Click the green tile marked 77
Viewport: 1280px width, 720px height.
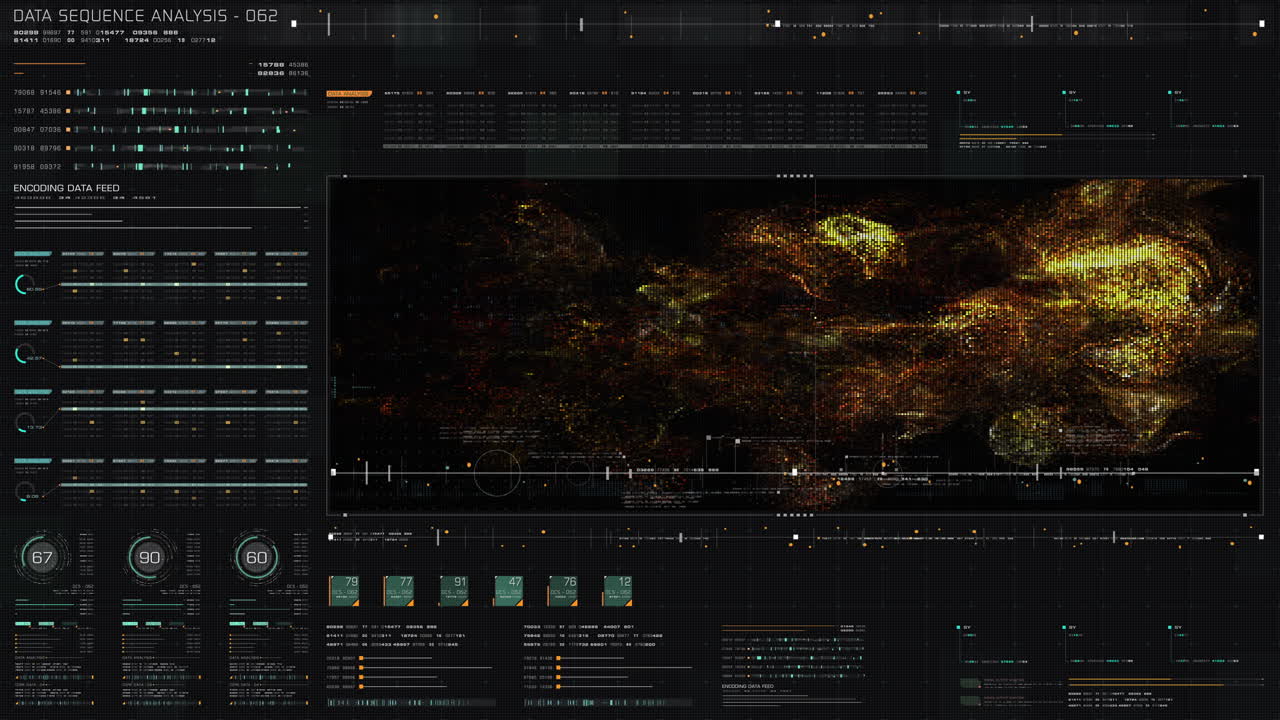399,590
